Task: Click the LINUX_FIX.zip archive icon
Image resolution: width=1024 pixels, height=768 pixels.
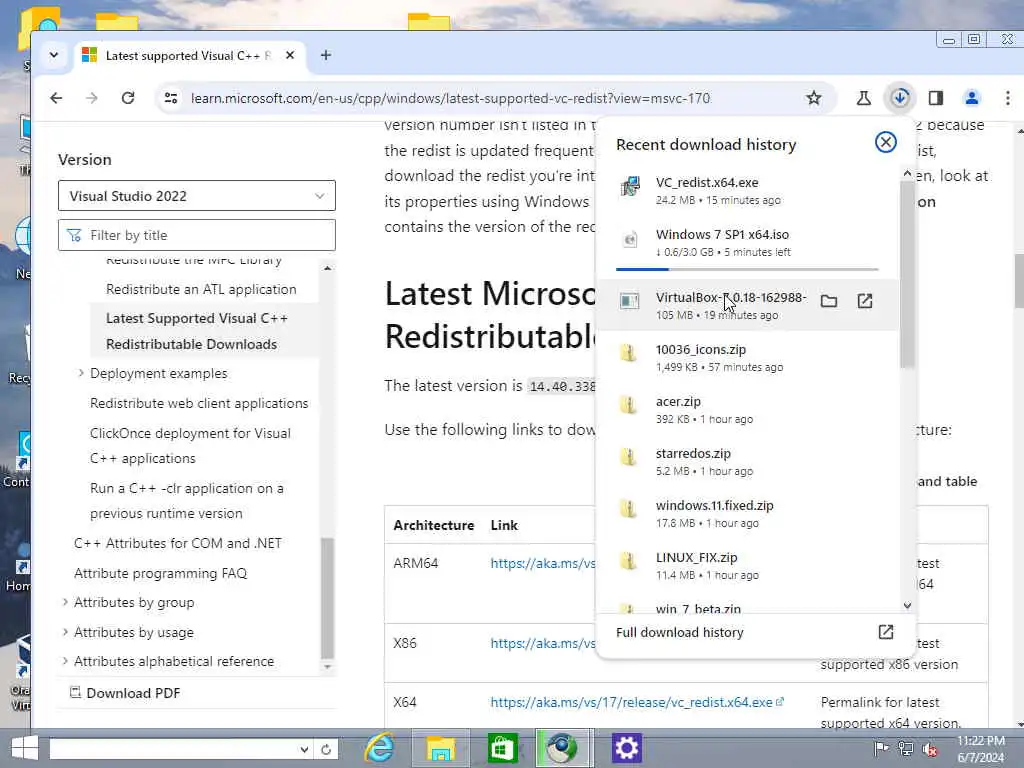Action: 628,562
